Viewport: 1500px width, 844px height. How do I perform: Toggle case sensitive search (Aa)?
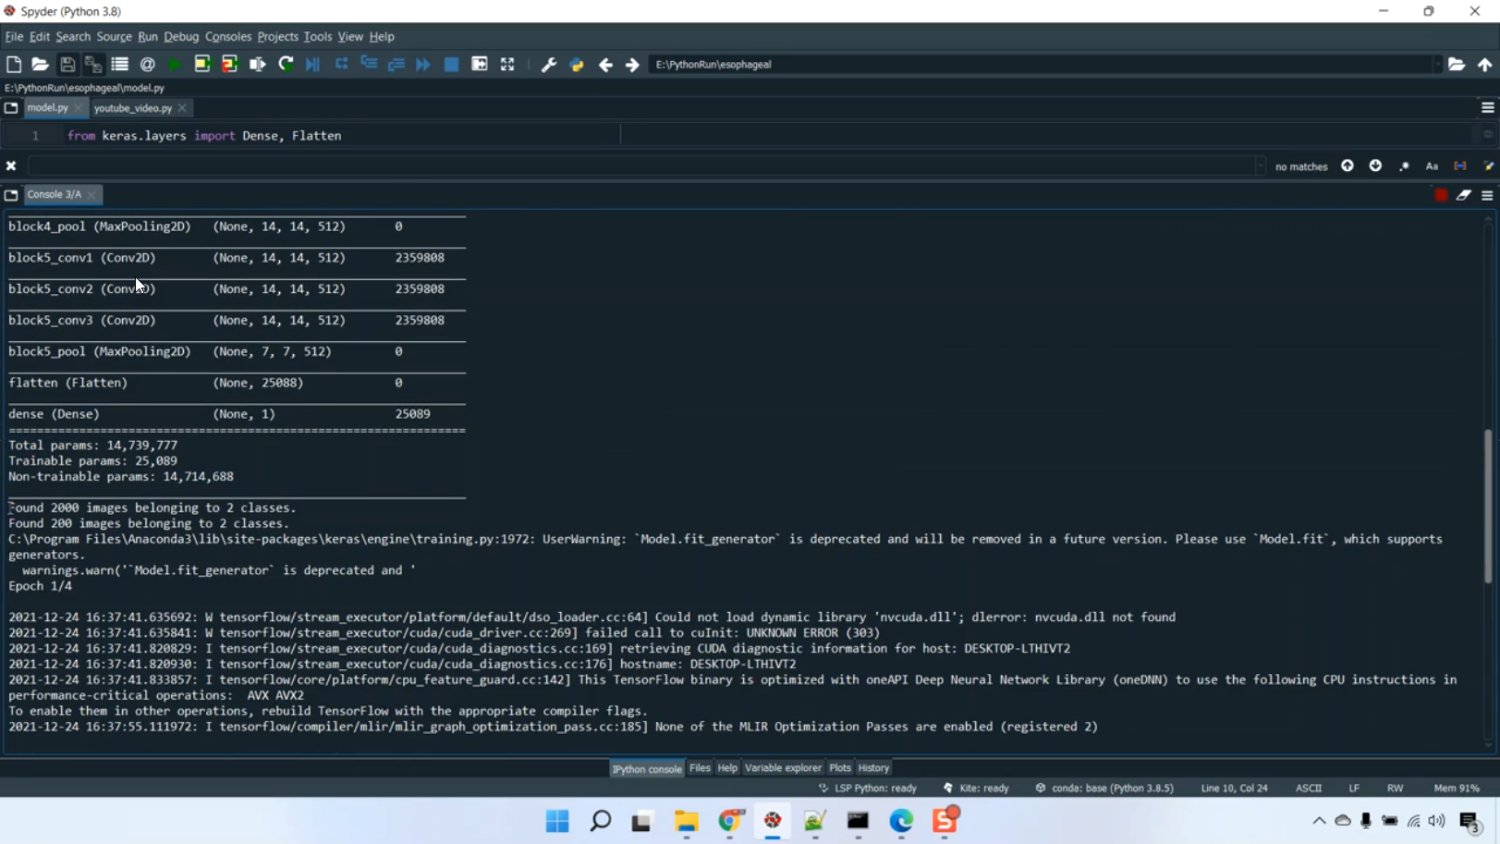1432,166
